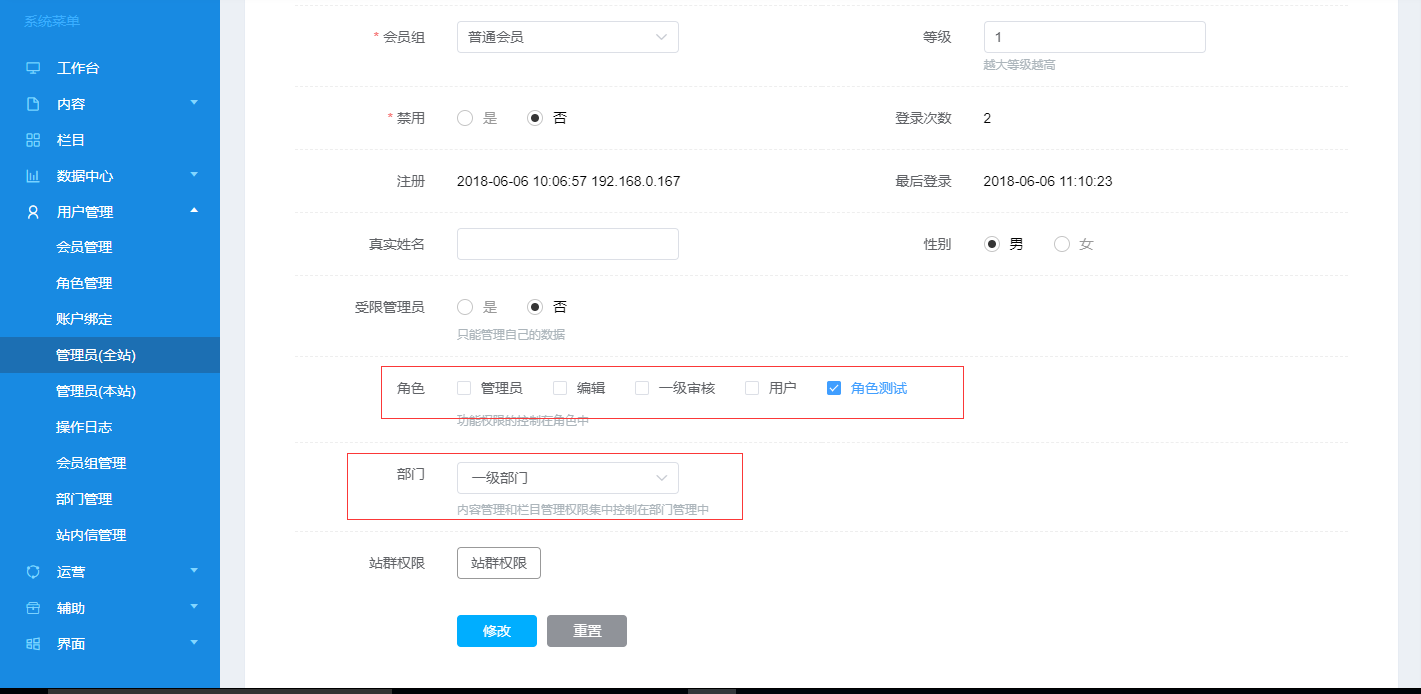1421x694 pixels.
Task: Click the 数据中心 chart icon
Action: click(33, 176)
